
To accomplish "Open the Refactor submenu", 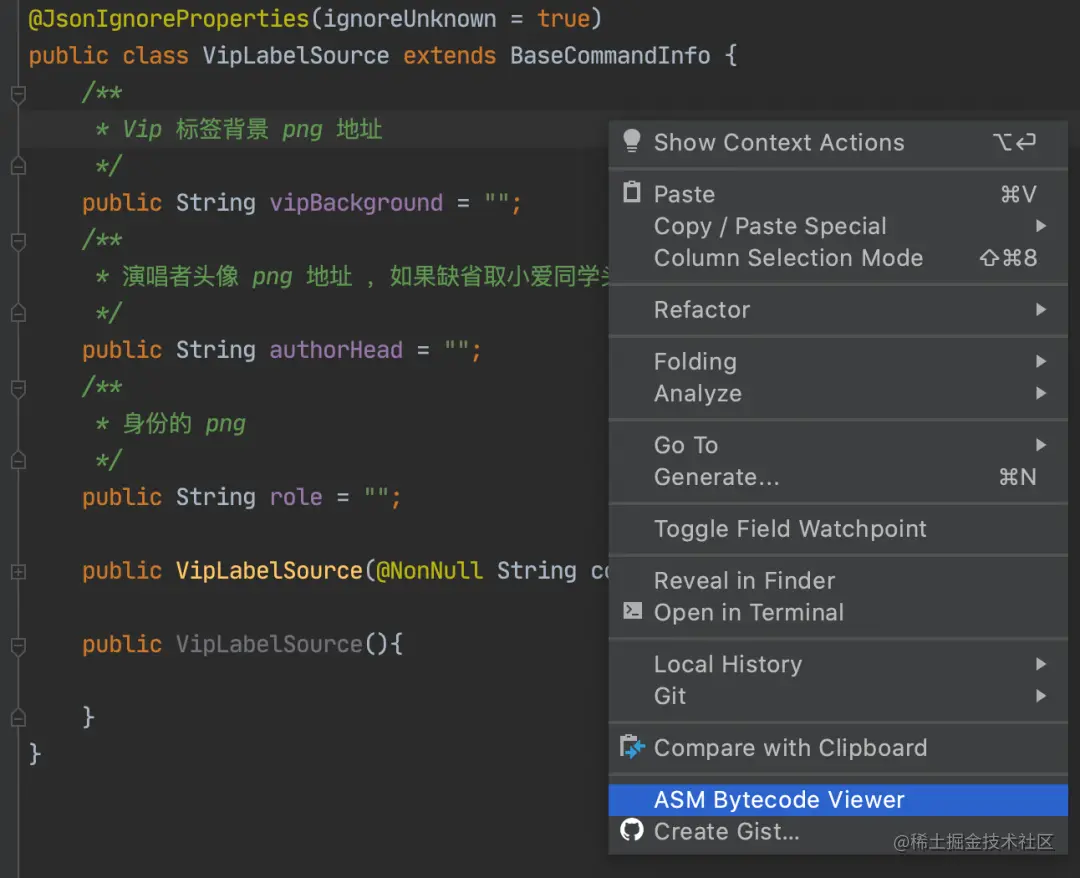I will tap(838, 310).
